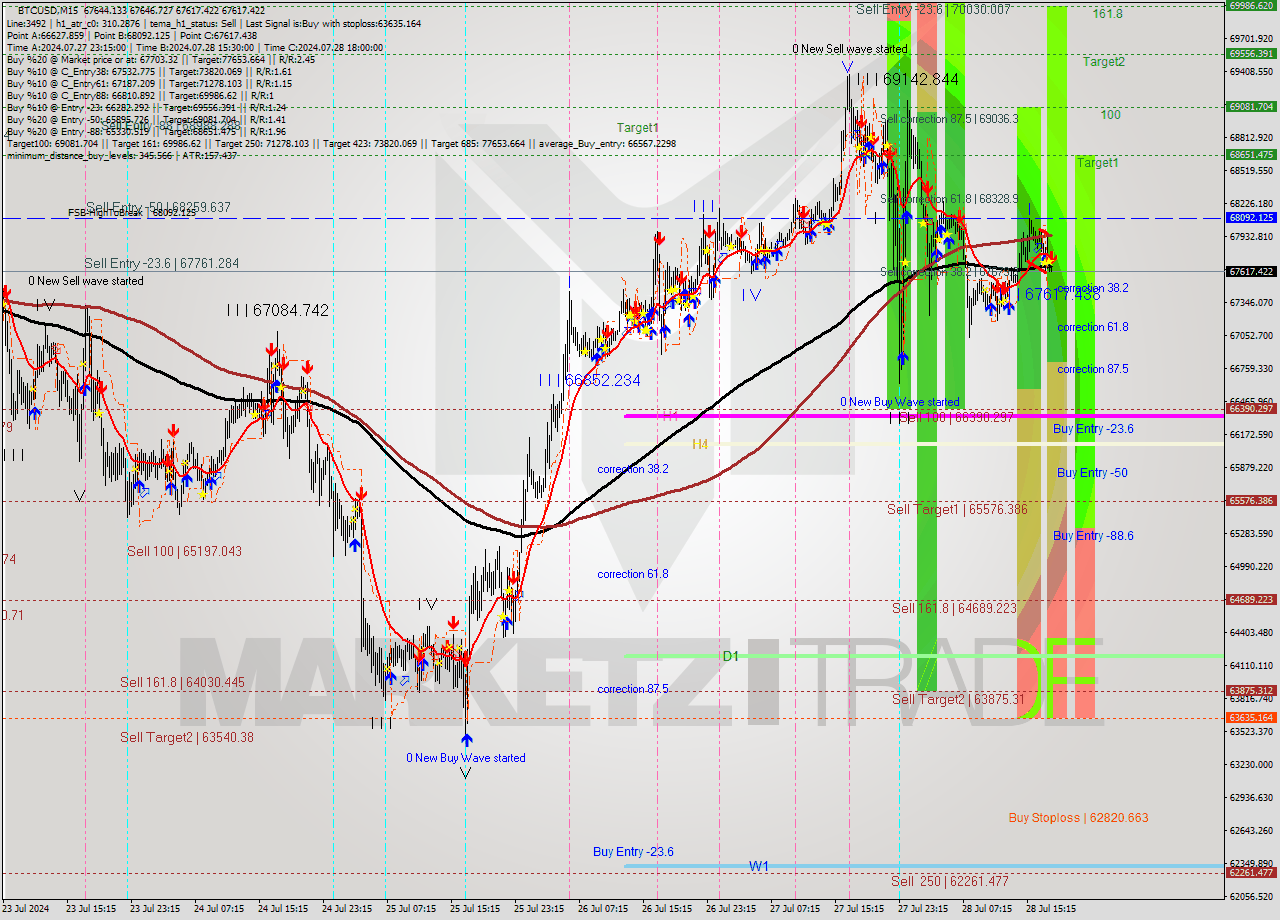Click the 'D1' timeframe line label
Image resolution: width=1280 pixels, height=920 pixels.
coord(730,656)
